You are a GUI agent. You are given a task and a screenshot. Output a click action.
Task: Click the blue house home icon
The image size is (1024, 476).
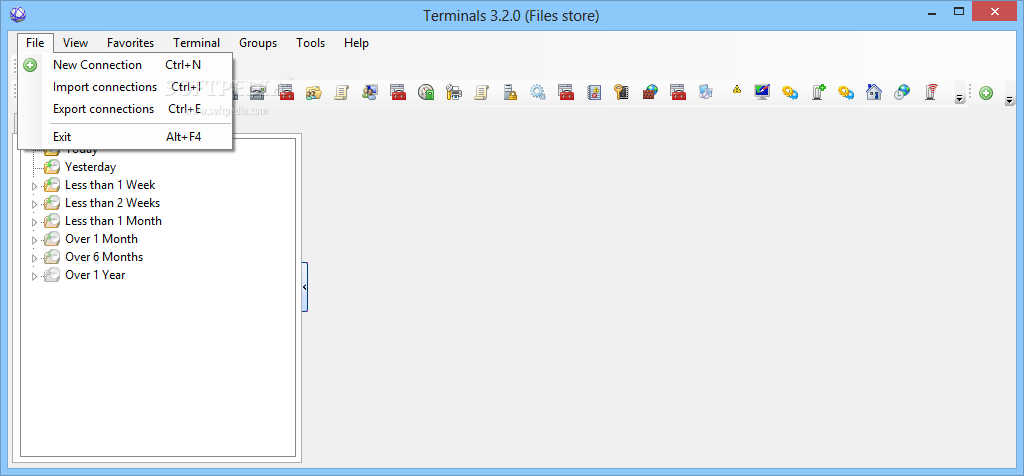pos(874,92)
